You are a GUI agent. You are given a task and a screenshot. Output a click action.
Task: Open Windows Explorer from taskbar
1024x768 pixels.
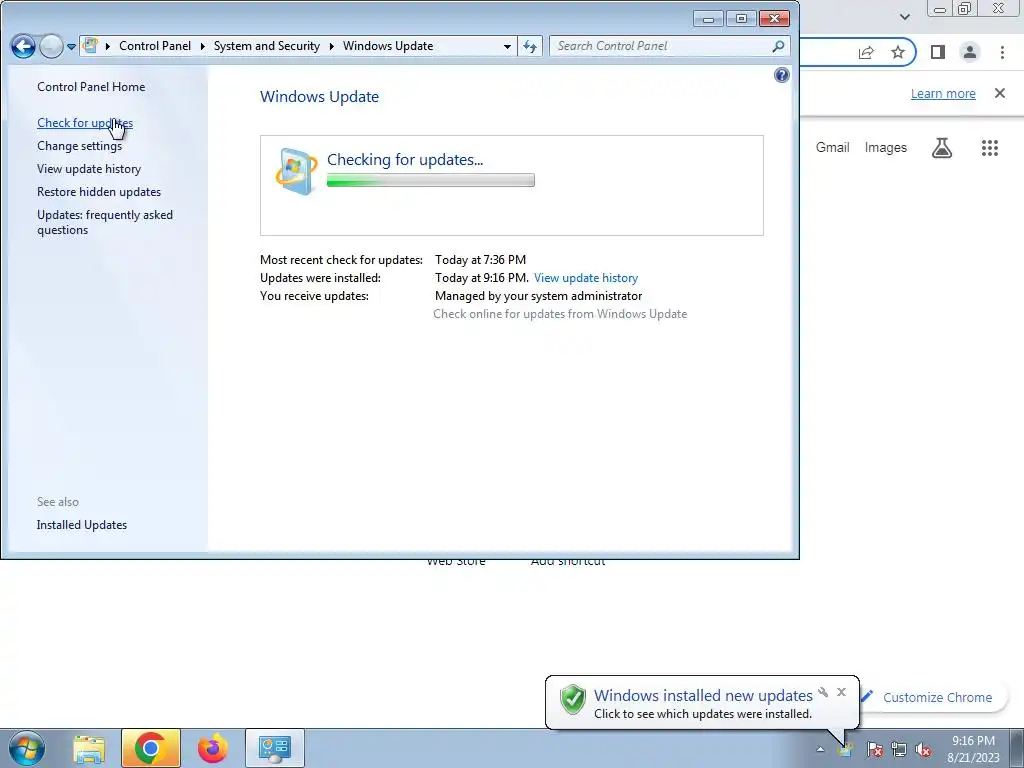(x=89, y=749)
